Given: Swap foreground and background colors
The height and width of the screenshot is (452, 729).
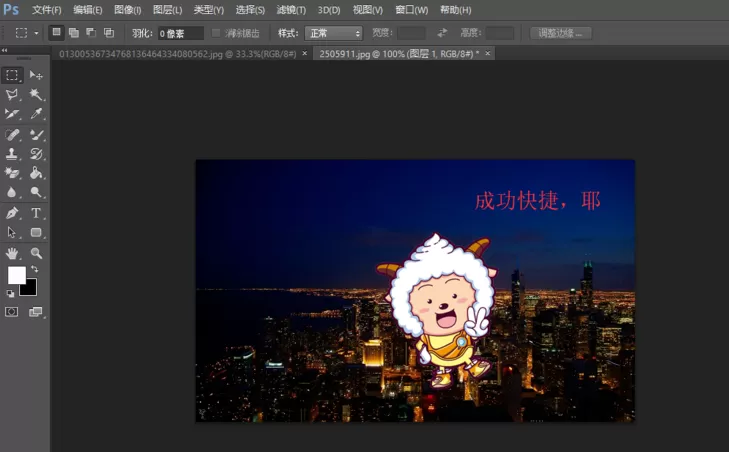Looking at the screenshot, I should [35, 269].
